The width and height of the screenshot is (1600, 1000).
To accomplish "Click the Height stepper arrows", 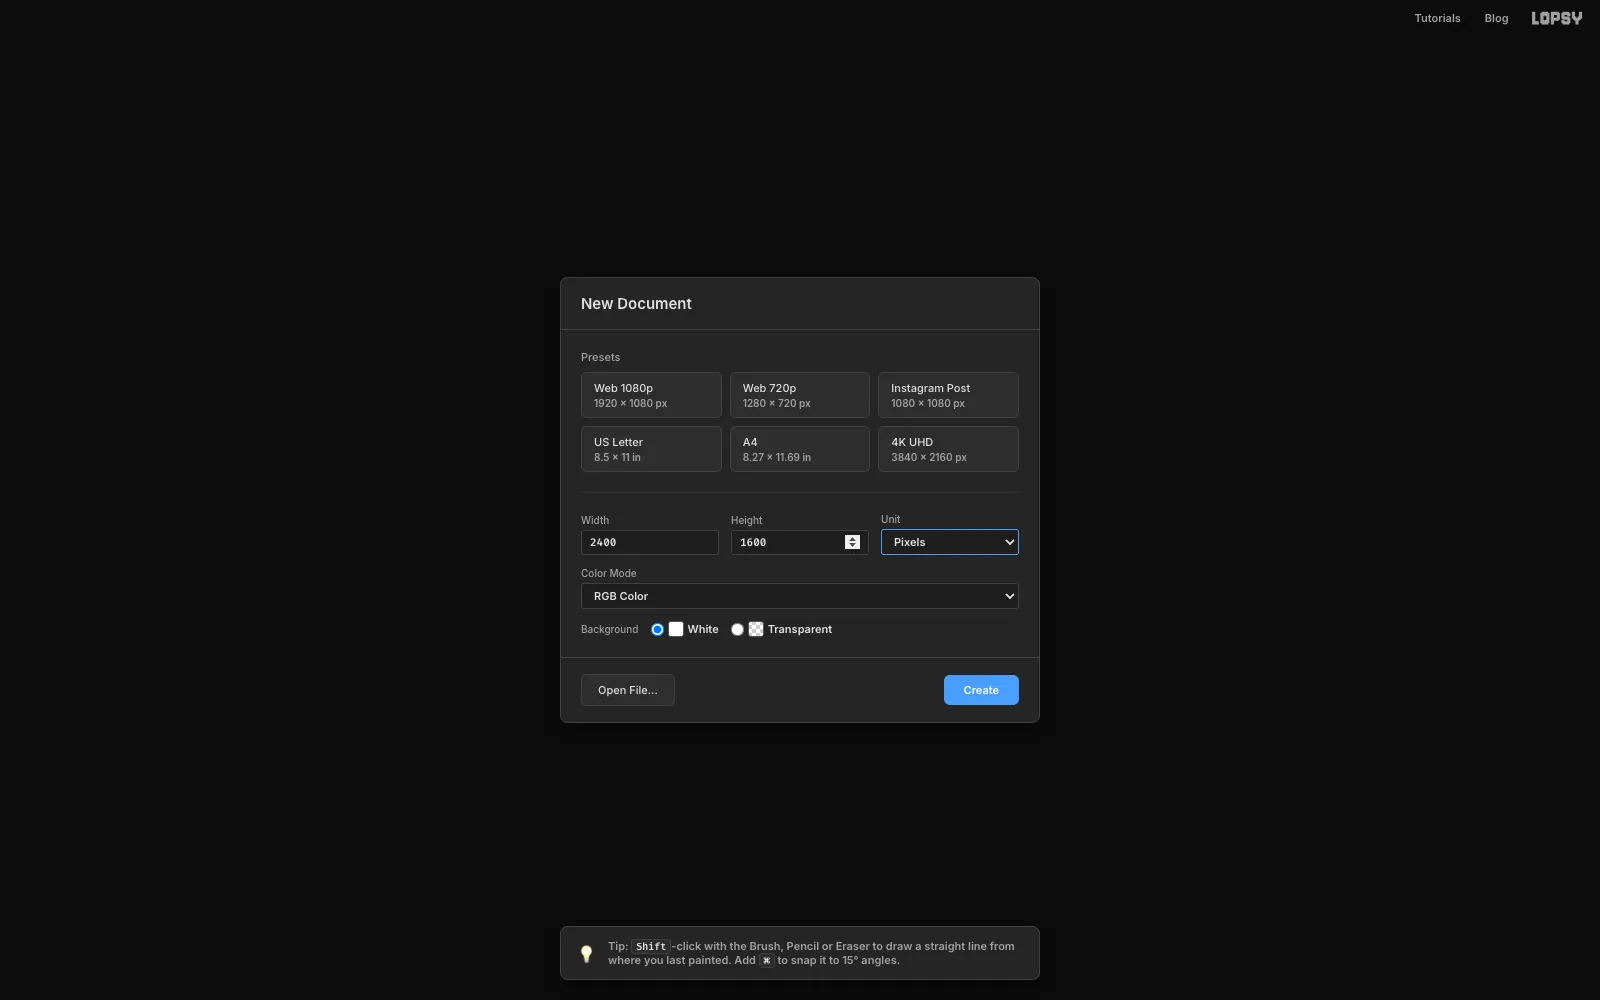I will (852, 542).
